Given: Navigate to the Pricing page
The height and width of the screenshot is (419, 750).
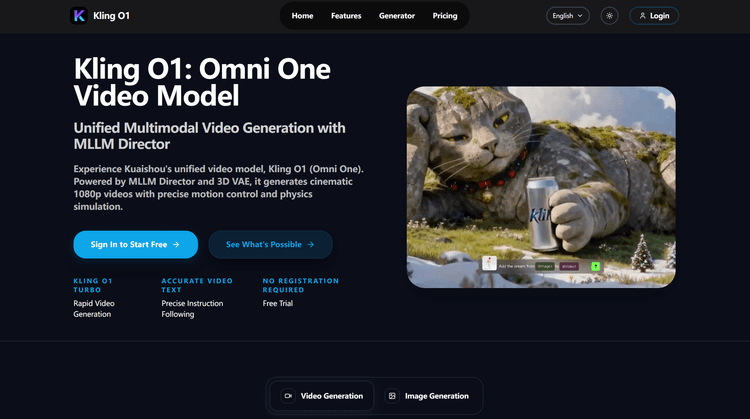Looking at the screenshot, I should click(x=445, y=16).
